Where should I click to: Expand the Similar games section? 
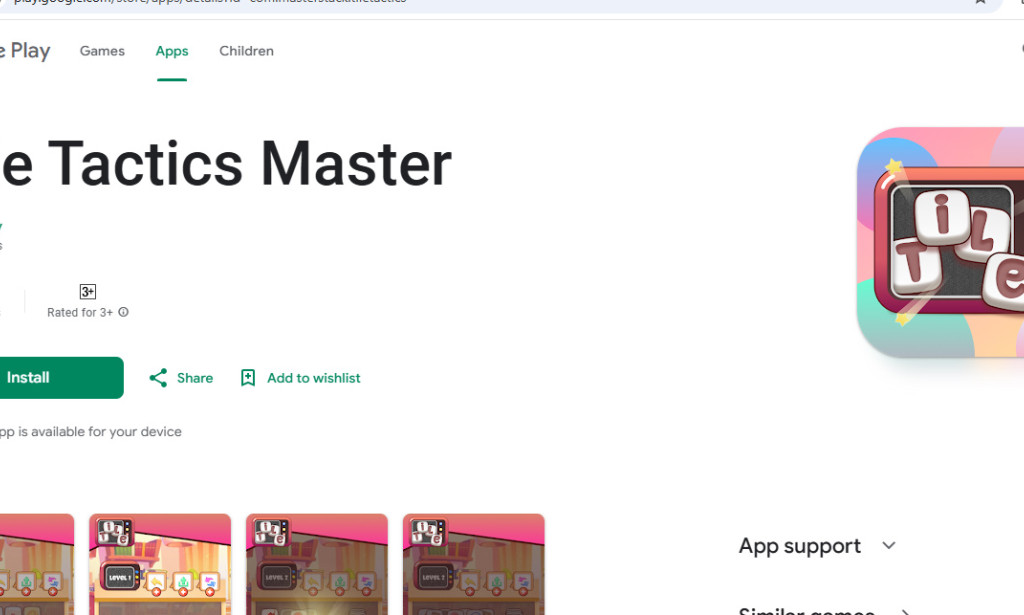pos(805,610)
